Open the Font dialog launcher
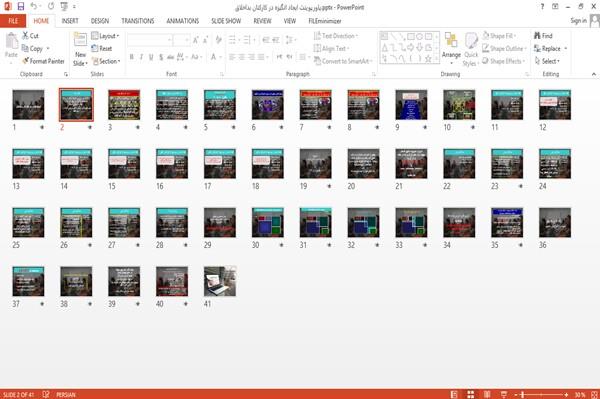This screenshot has width=600, height=399. (222, 74)
